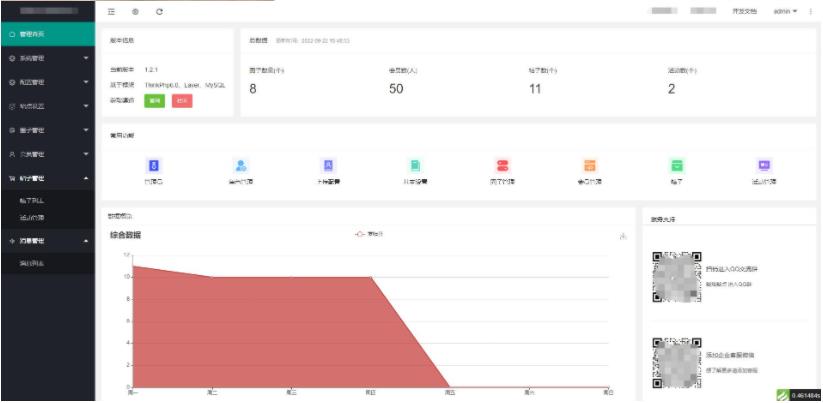Viewport: 823px width, 403px height.
Task: Open the 开发文档 link in top bar
Action: pos(745,11)
